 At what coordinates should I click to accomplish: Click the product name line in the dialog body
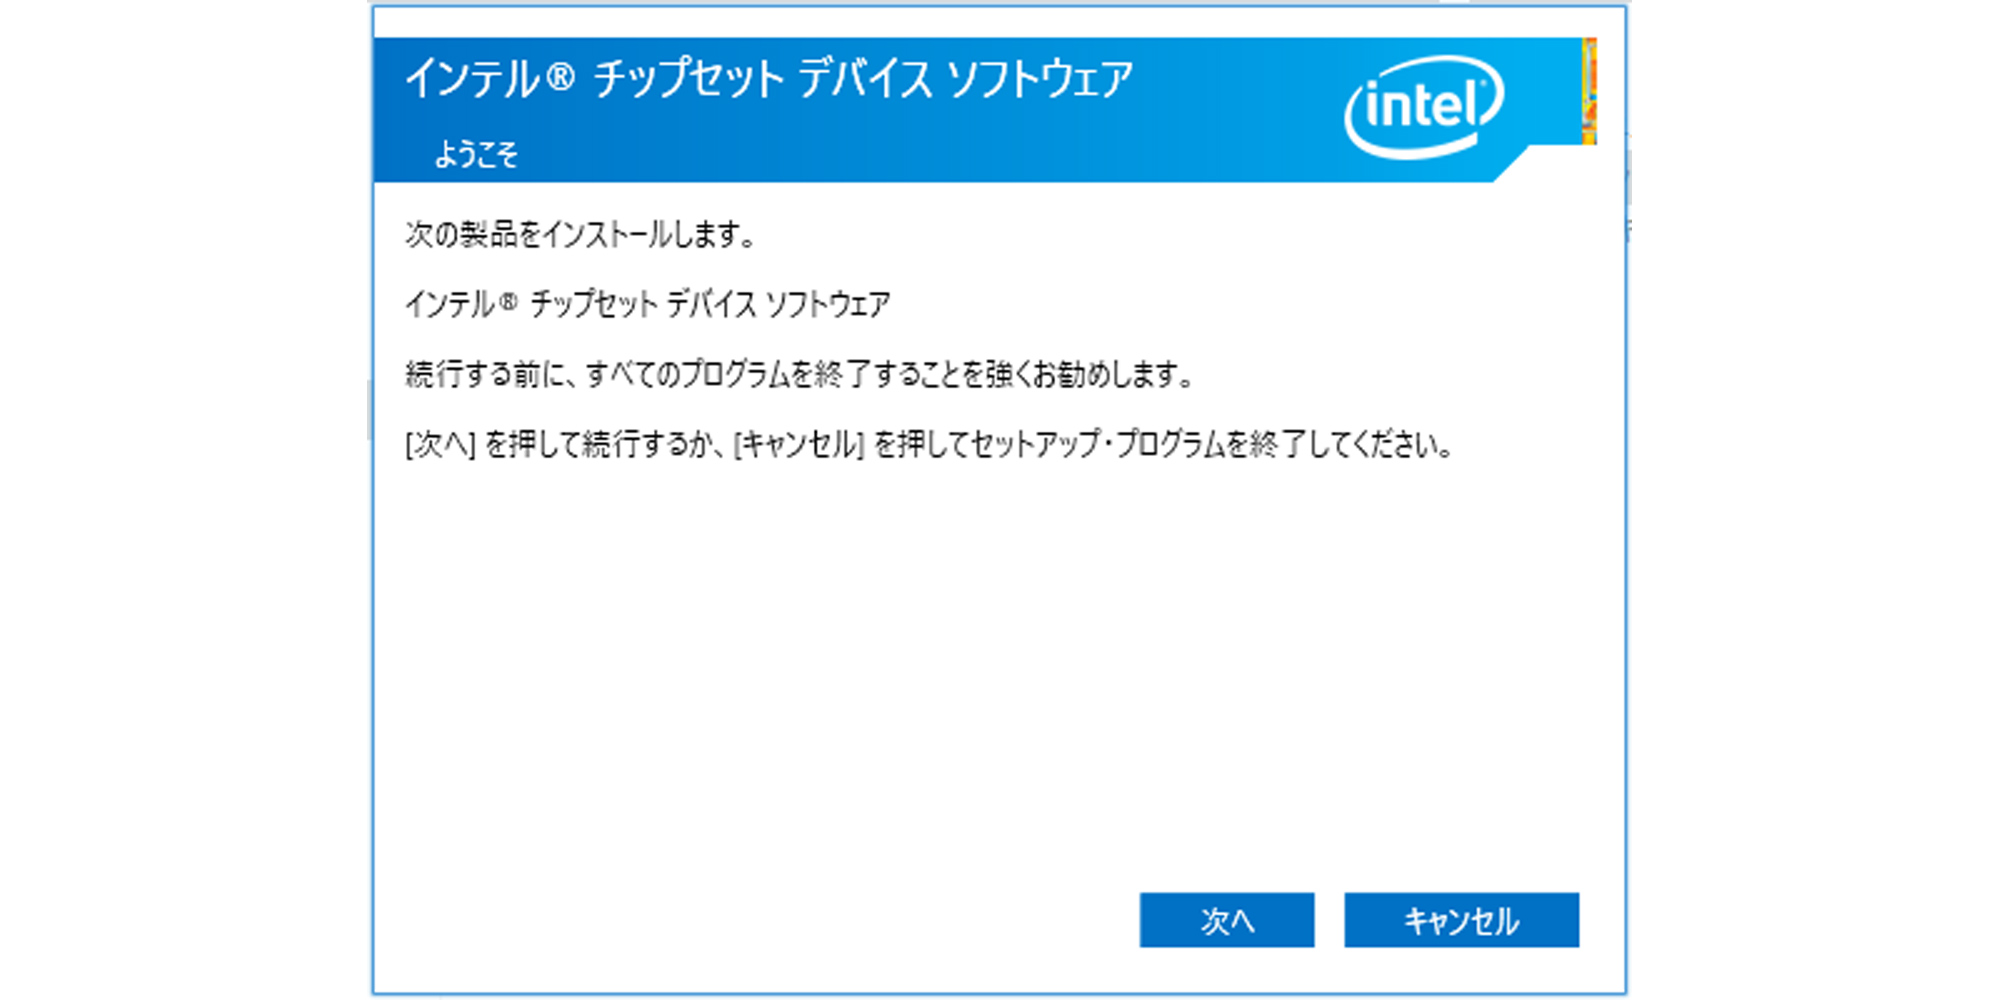[x=648, y=304]
